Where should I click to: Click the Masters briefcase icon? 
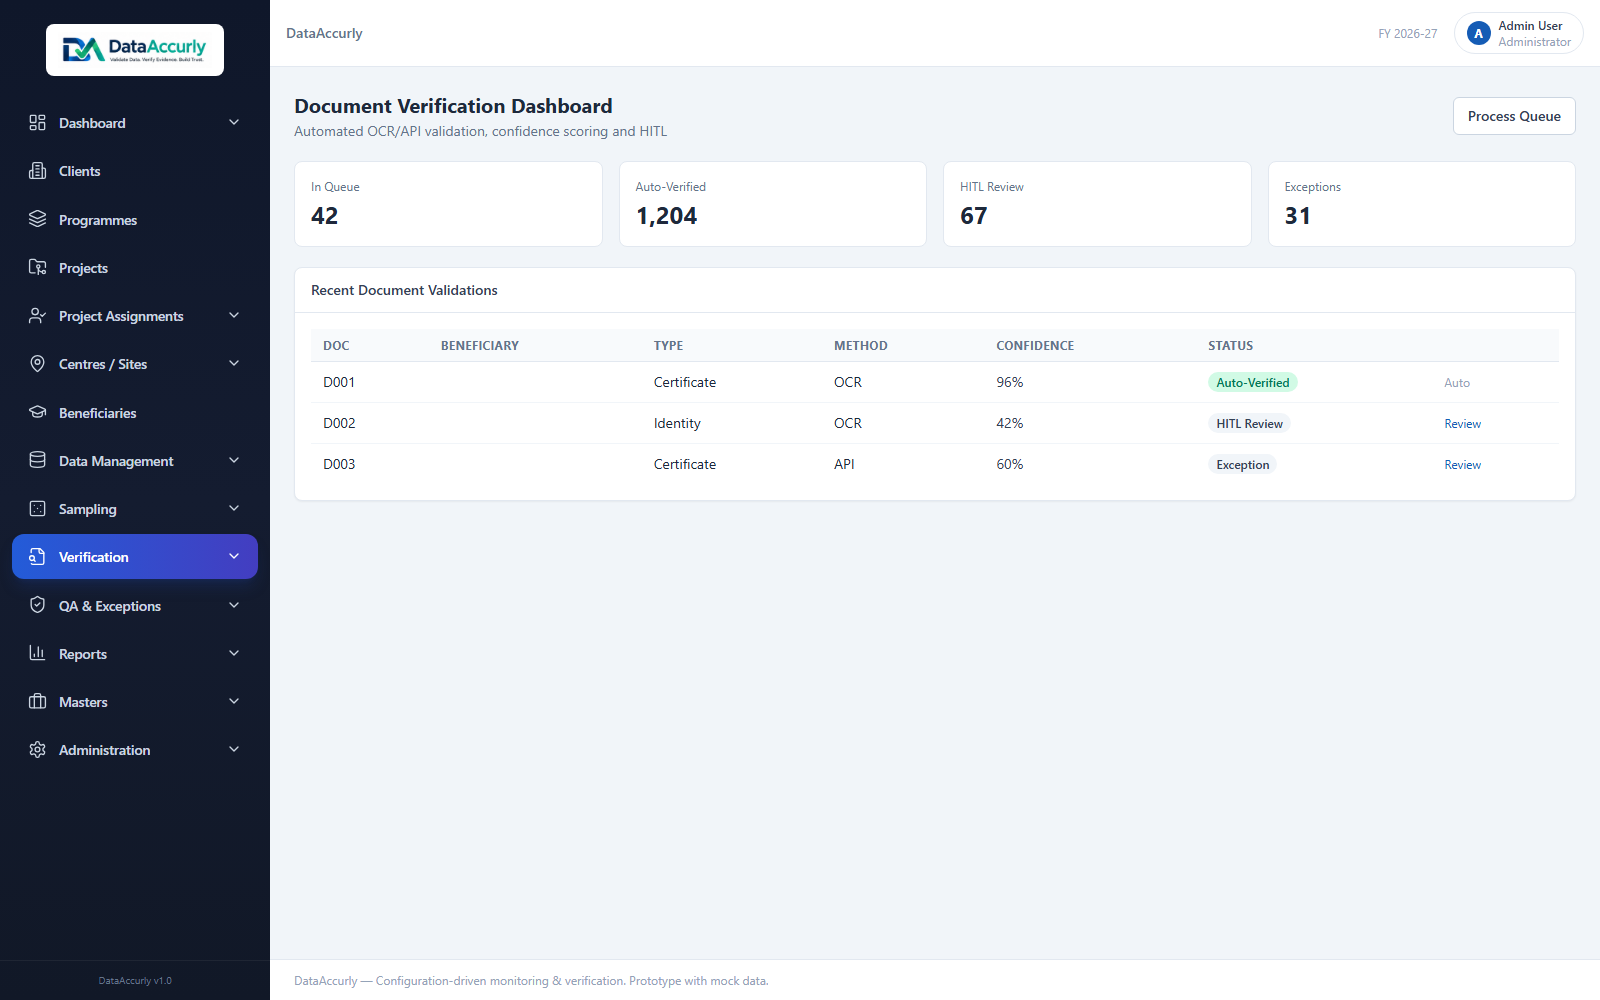(x=37, y=701)
